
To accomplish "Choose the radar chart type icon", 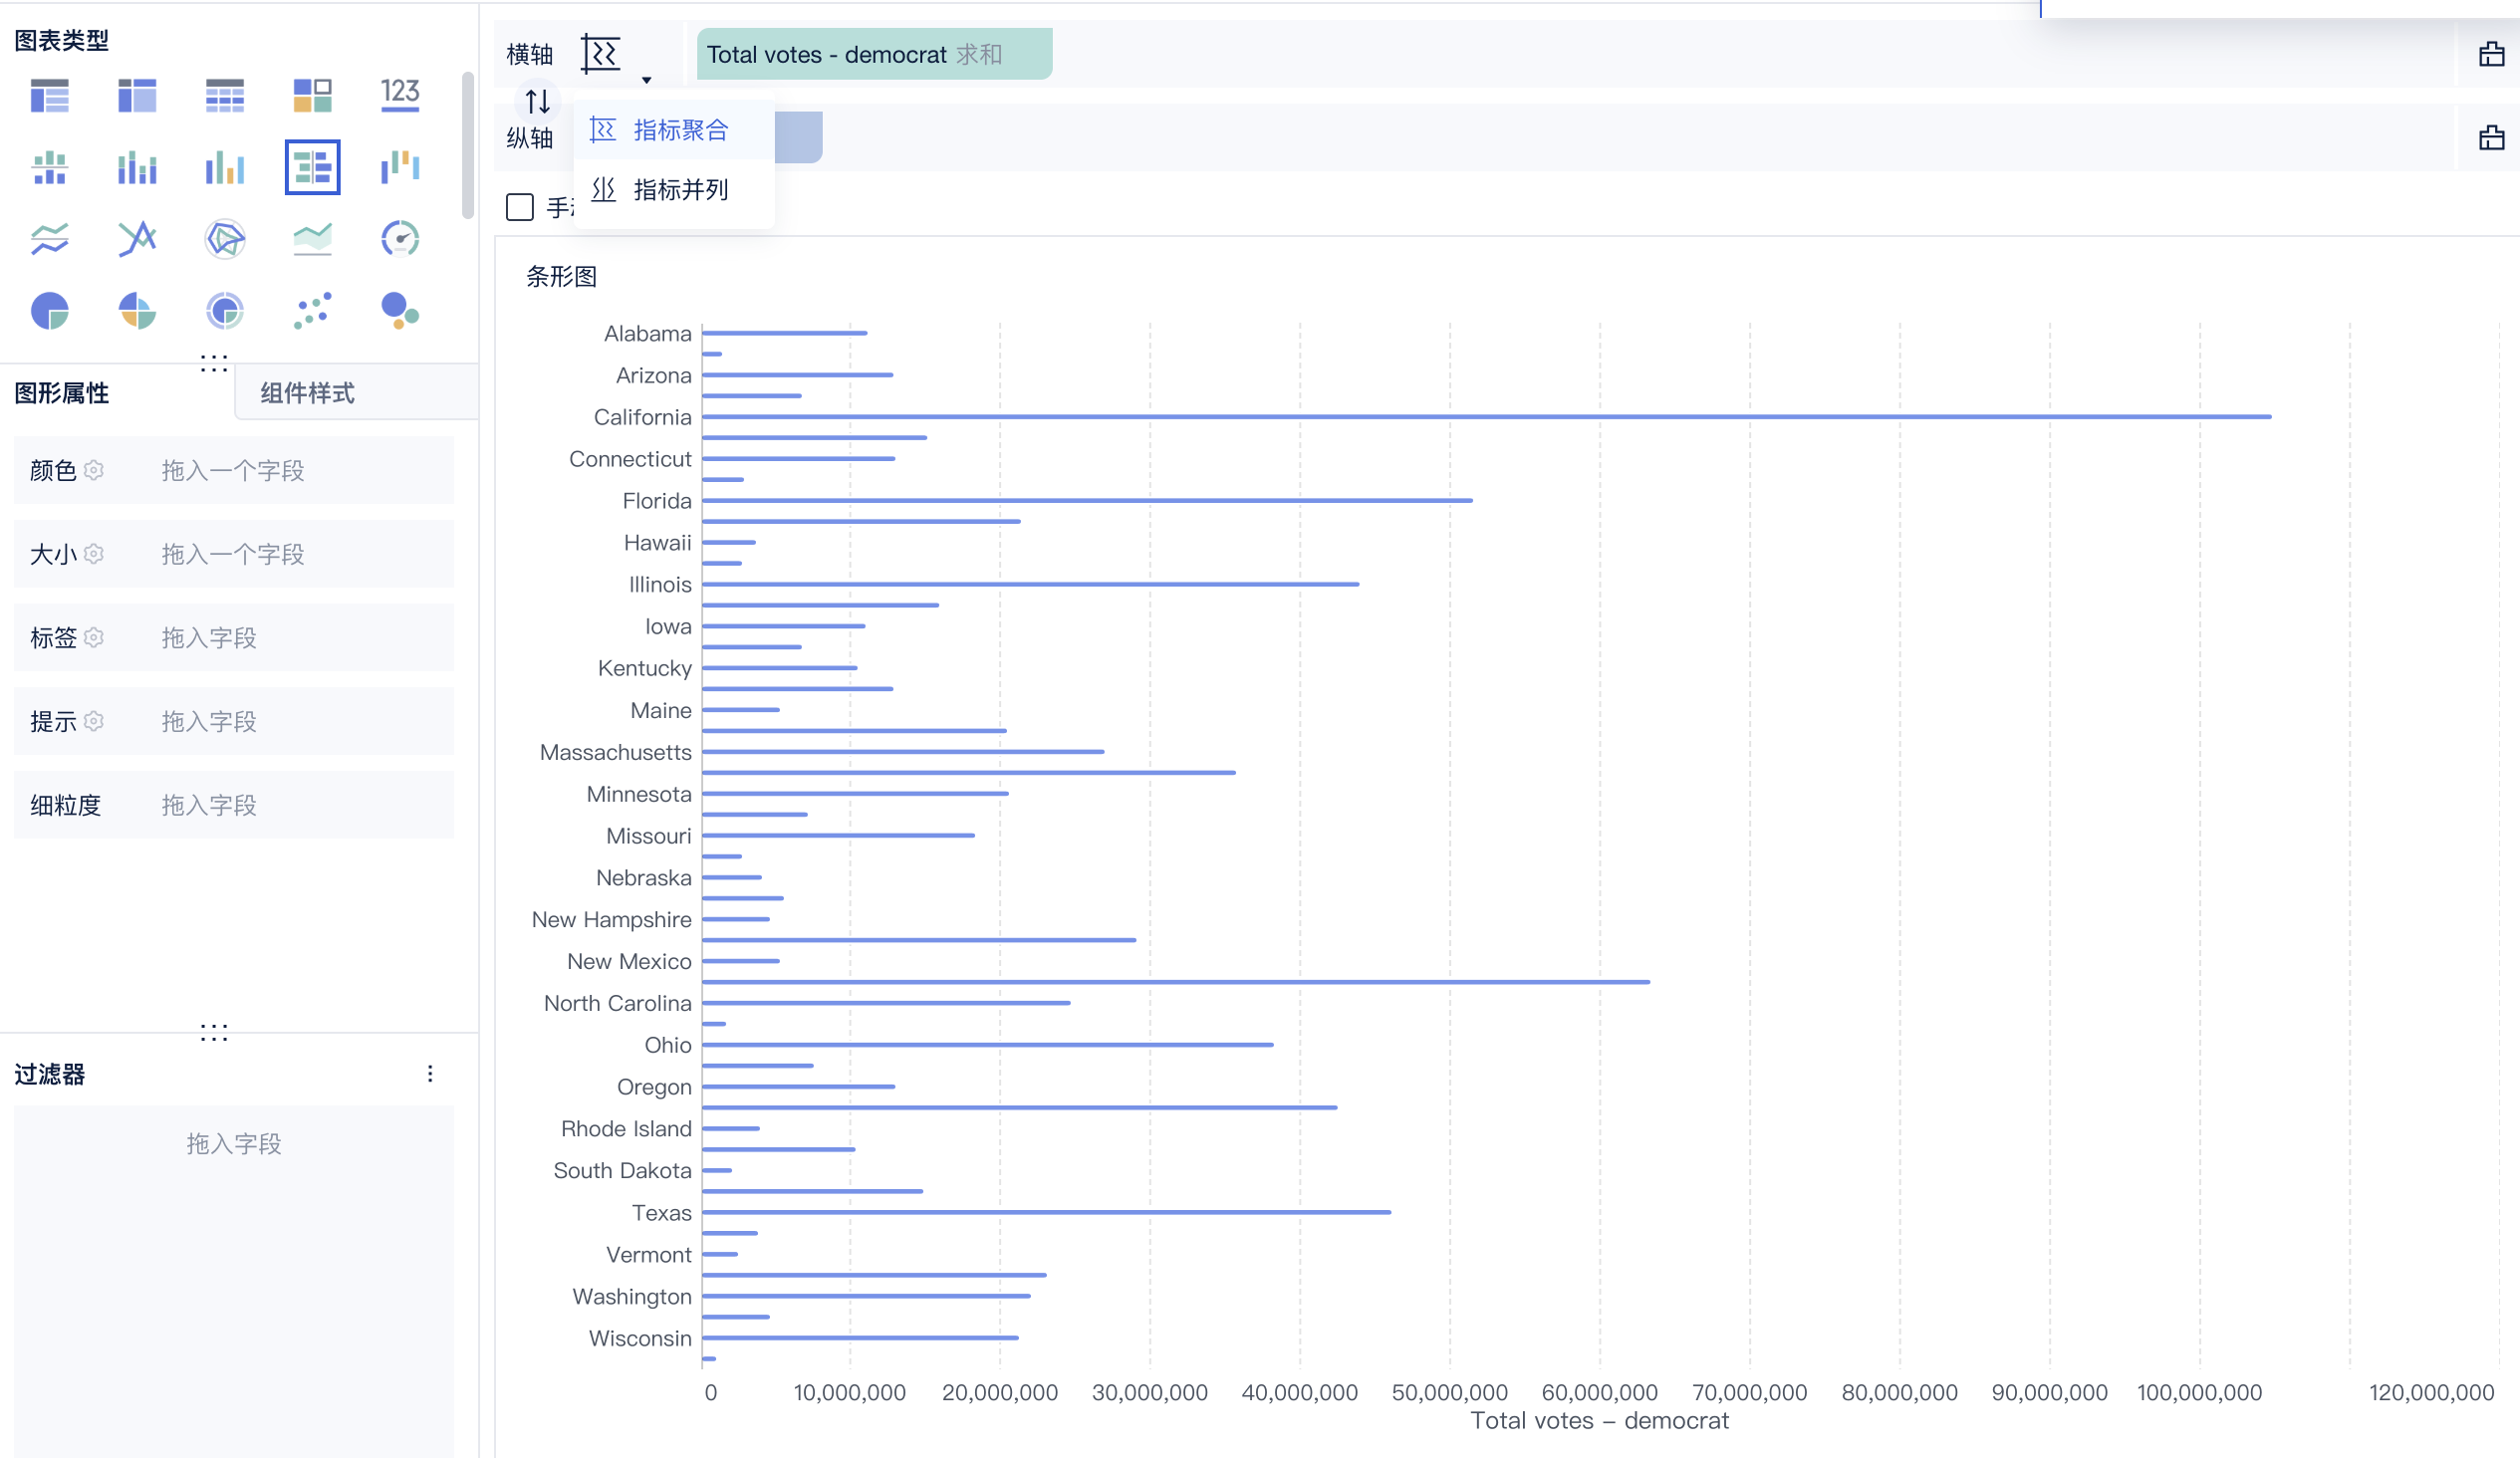I will coord(225,239).
